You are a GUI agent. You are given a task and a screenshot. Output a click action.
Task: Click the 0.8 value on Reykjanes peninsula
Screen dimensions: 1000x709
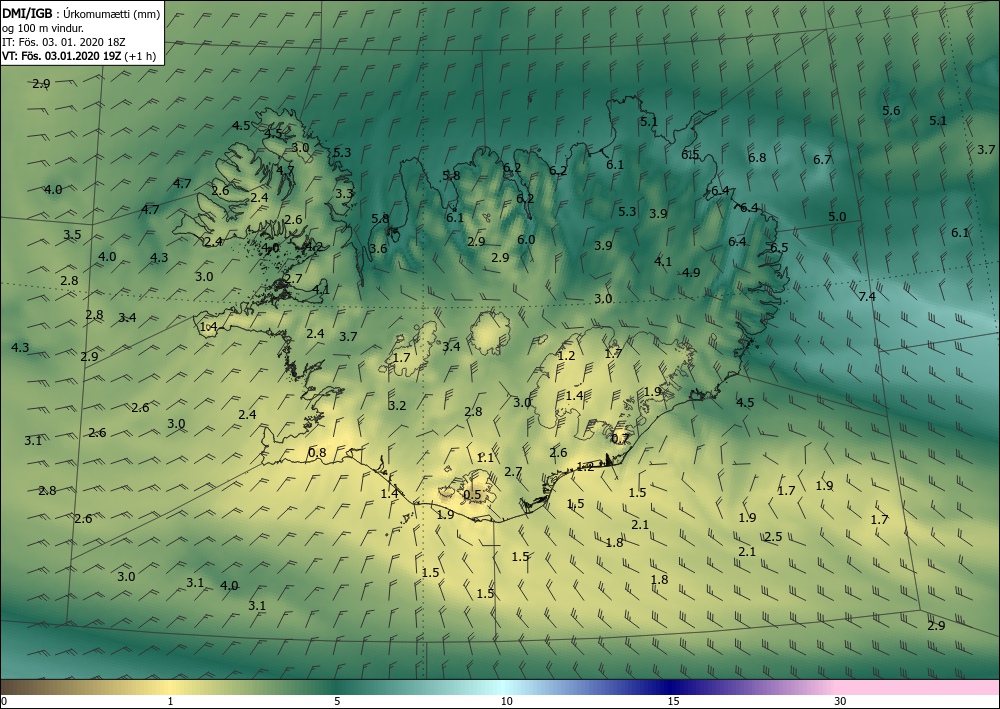point(317,453)
